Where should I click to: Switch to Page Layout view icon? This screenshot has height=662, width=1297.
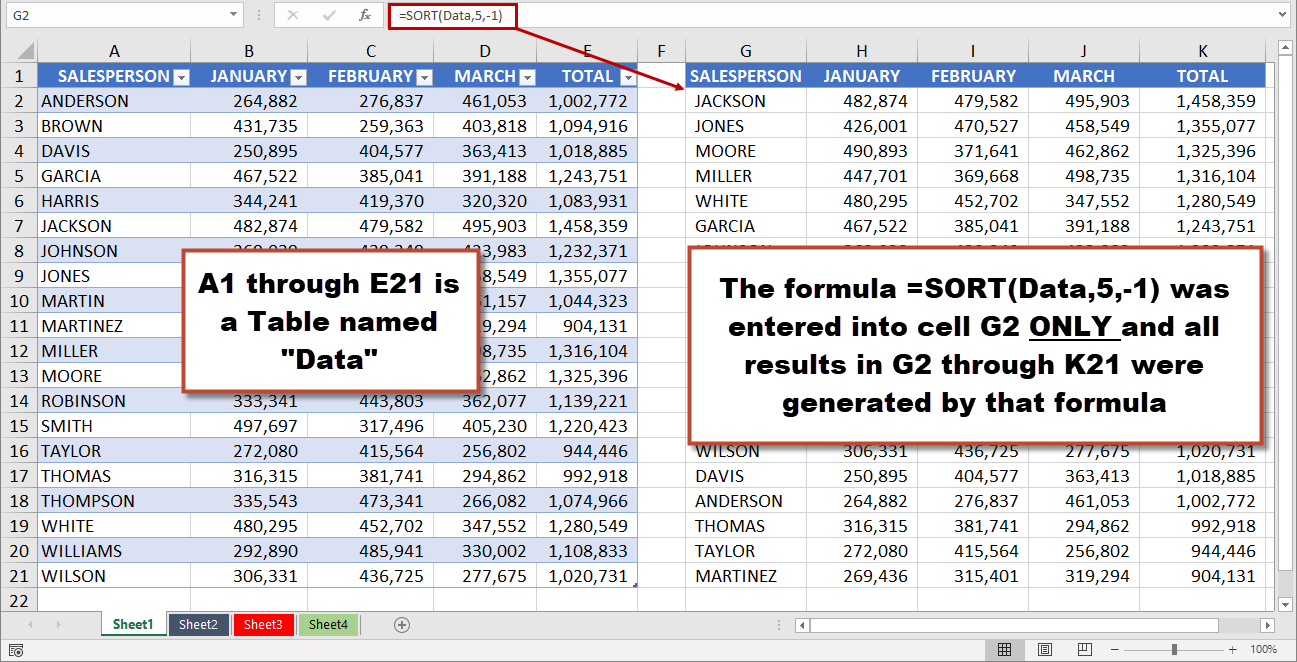point(1045,649)
